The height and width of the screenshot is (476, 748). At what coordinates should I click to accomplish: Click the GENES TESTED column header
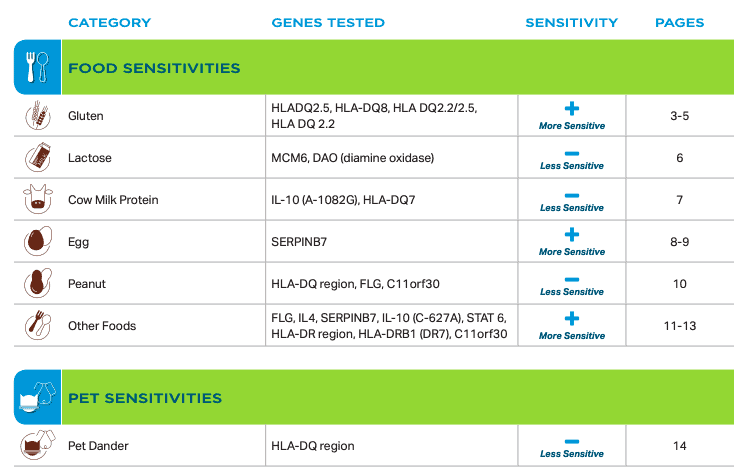(x=328, y=22)
